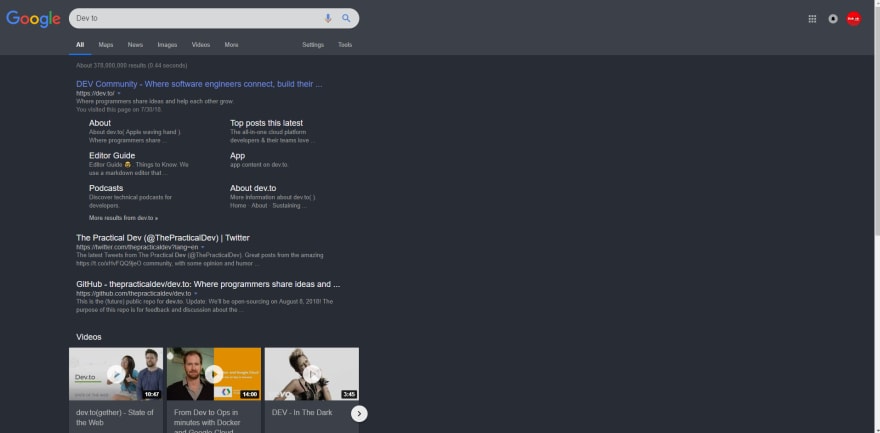Play the dev.to(gether) State of the Web video
The width and height of the screenshot is (880, 433).
116,374
